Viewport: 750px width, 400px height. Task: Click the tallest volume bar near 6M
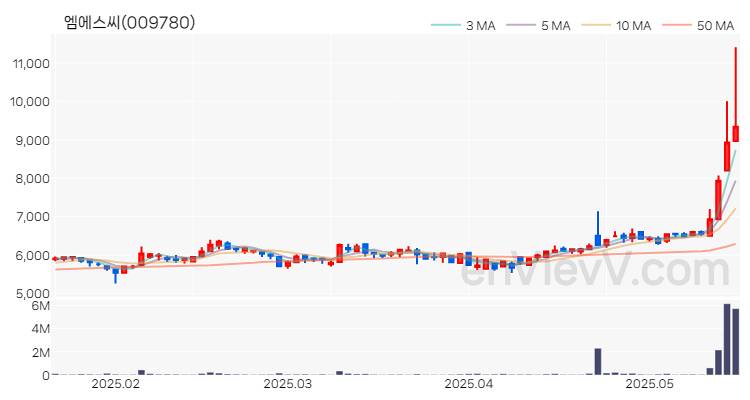[727, 339]
